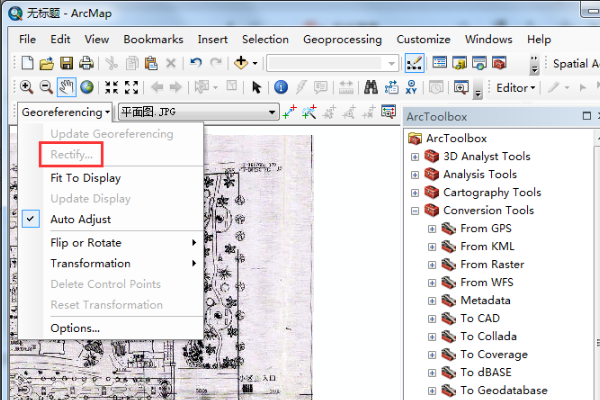Select the ArcToolbox root node
Viewport: 600px width, 400px height.
[457, 138]
